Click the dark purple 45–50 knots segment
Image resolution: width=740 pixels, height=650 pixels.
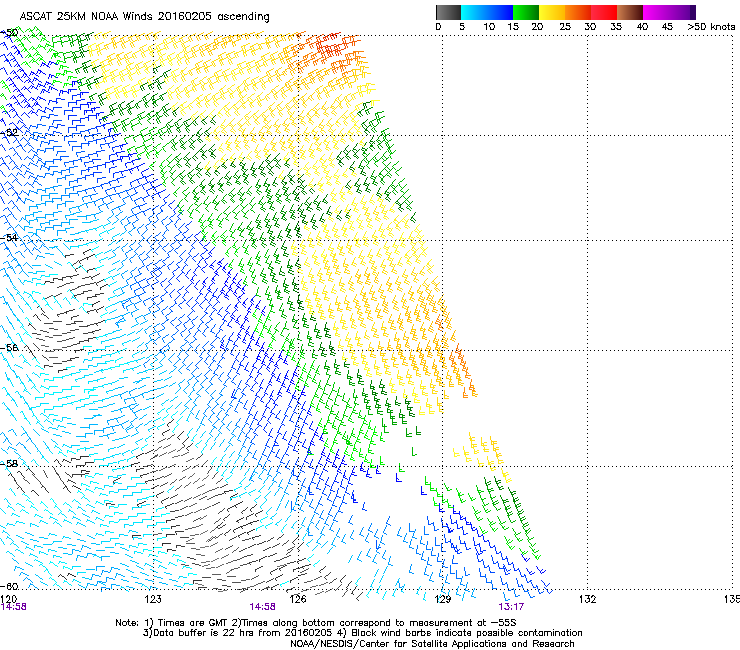pos(682,12)
